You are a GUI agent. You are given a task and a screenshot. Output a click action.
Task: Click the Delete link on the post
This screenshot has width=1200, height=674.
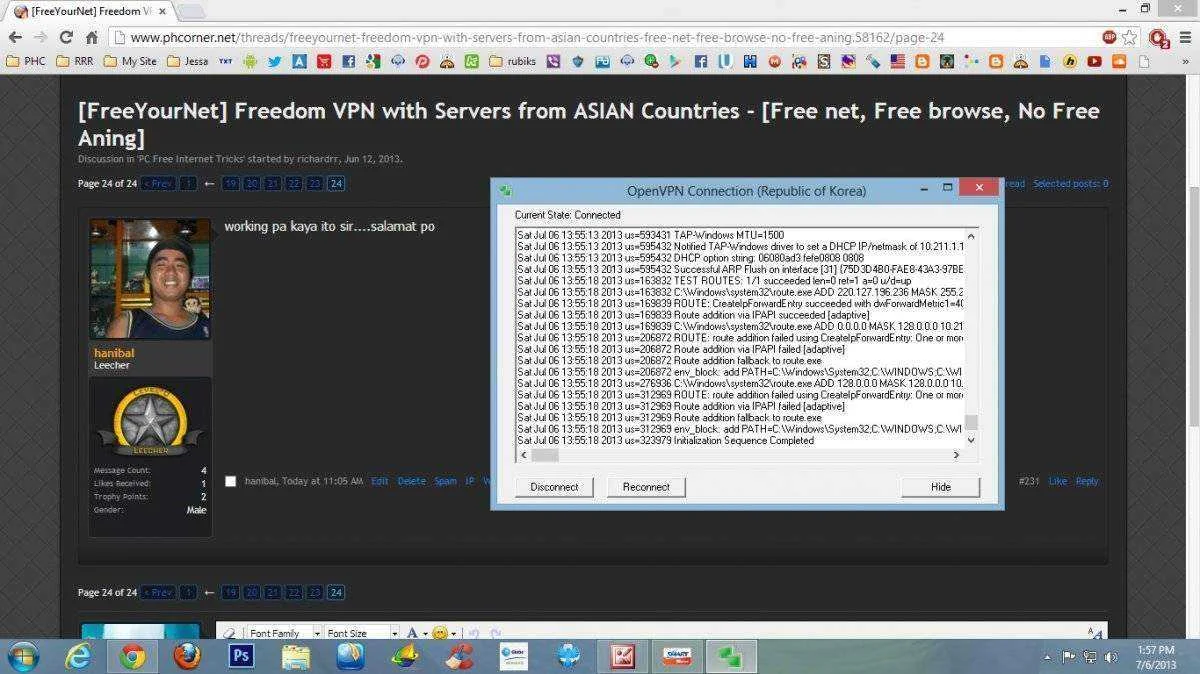[411, 481]
